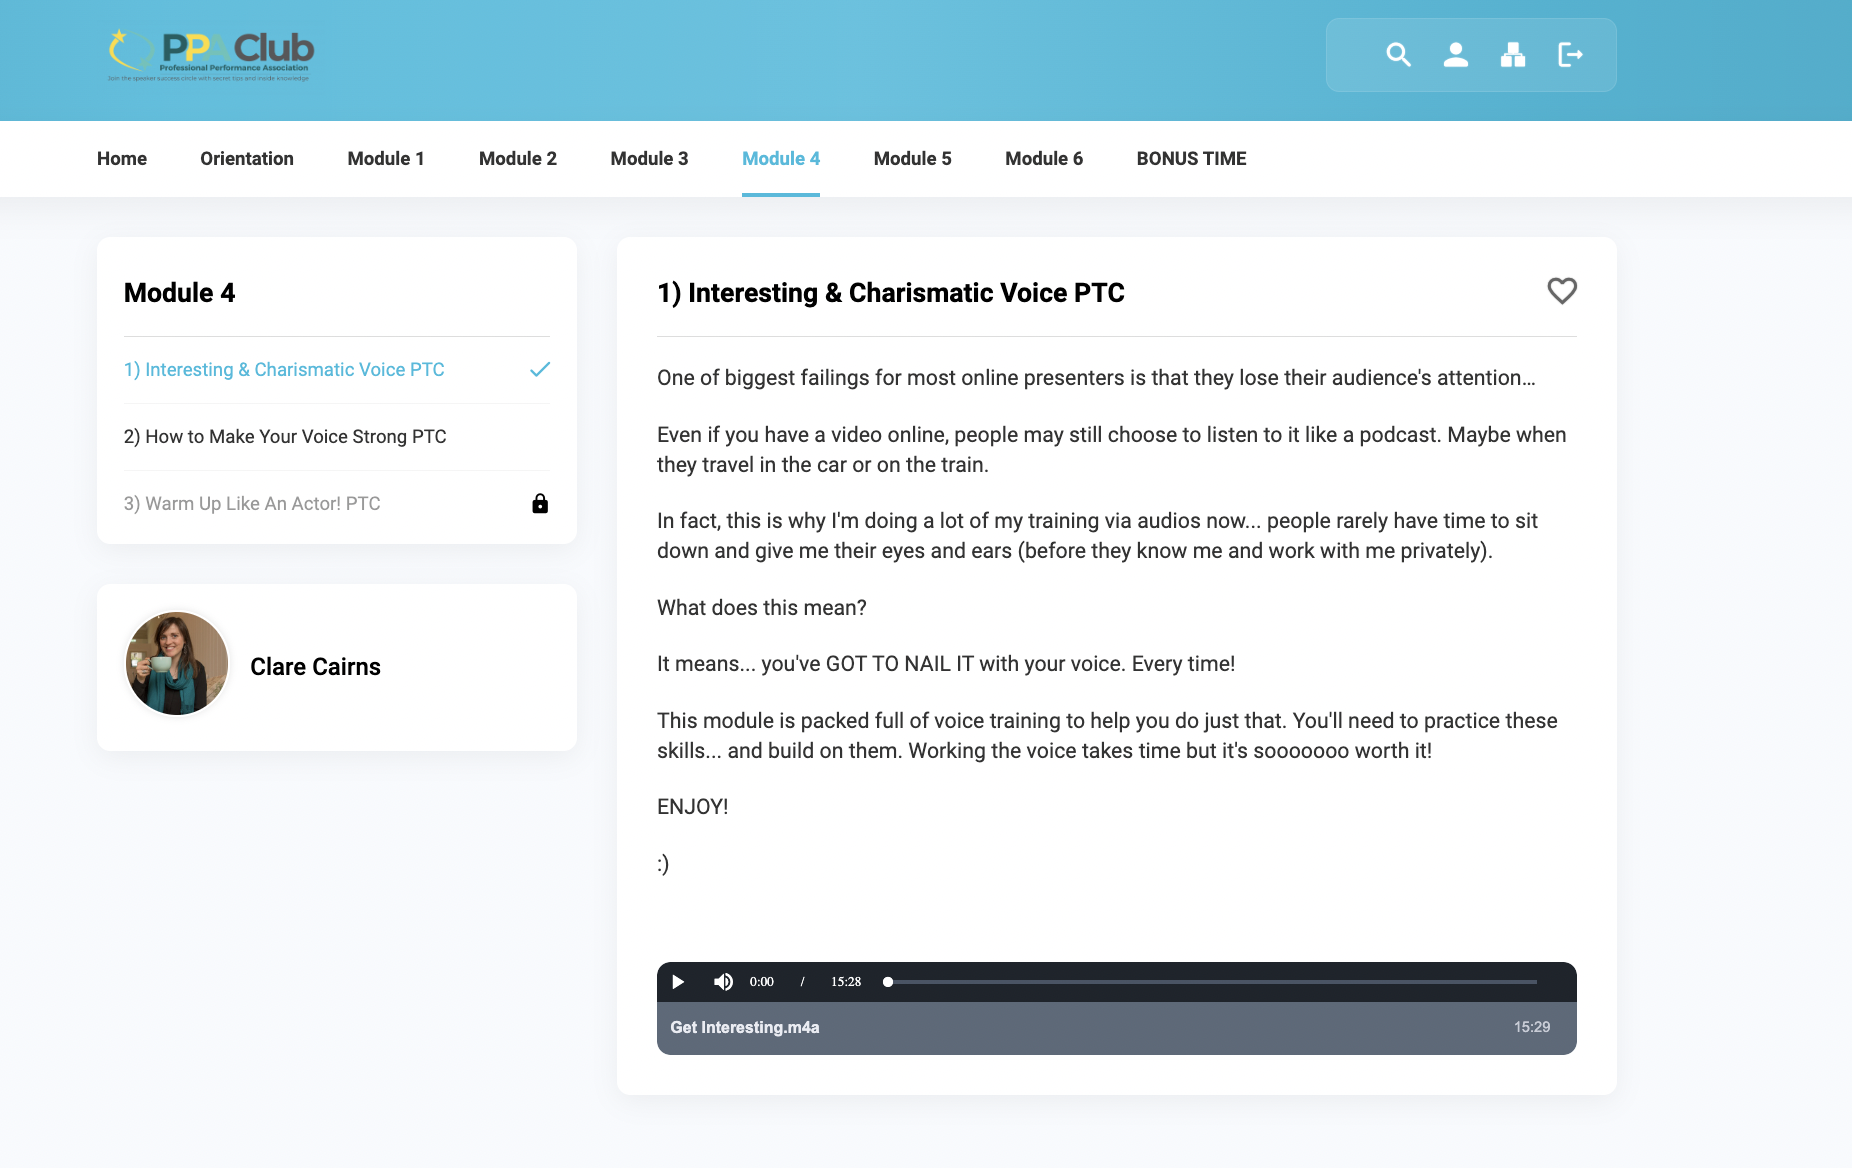Open lesson Interesting & Charismatic Voice PTC
Screen dimensions: 1852x1168
[284, 370]
